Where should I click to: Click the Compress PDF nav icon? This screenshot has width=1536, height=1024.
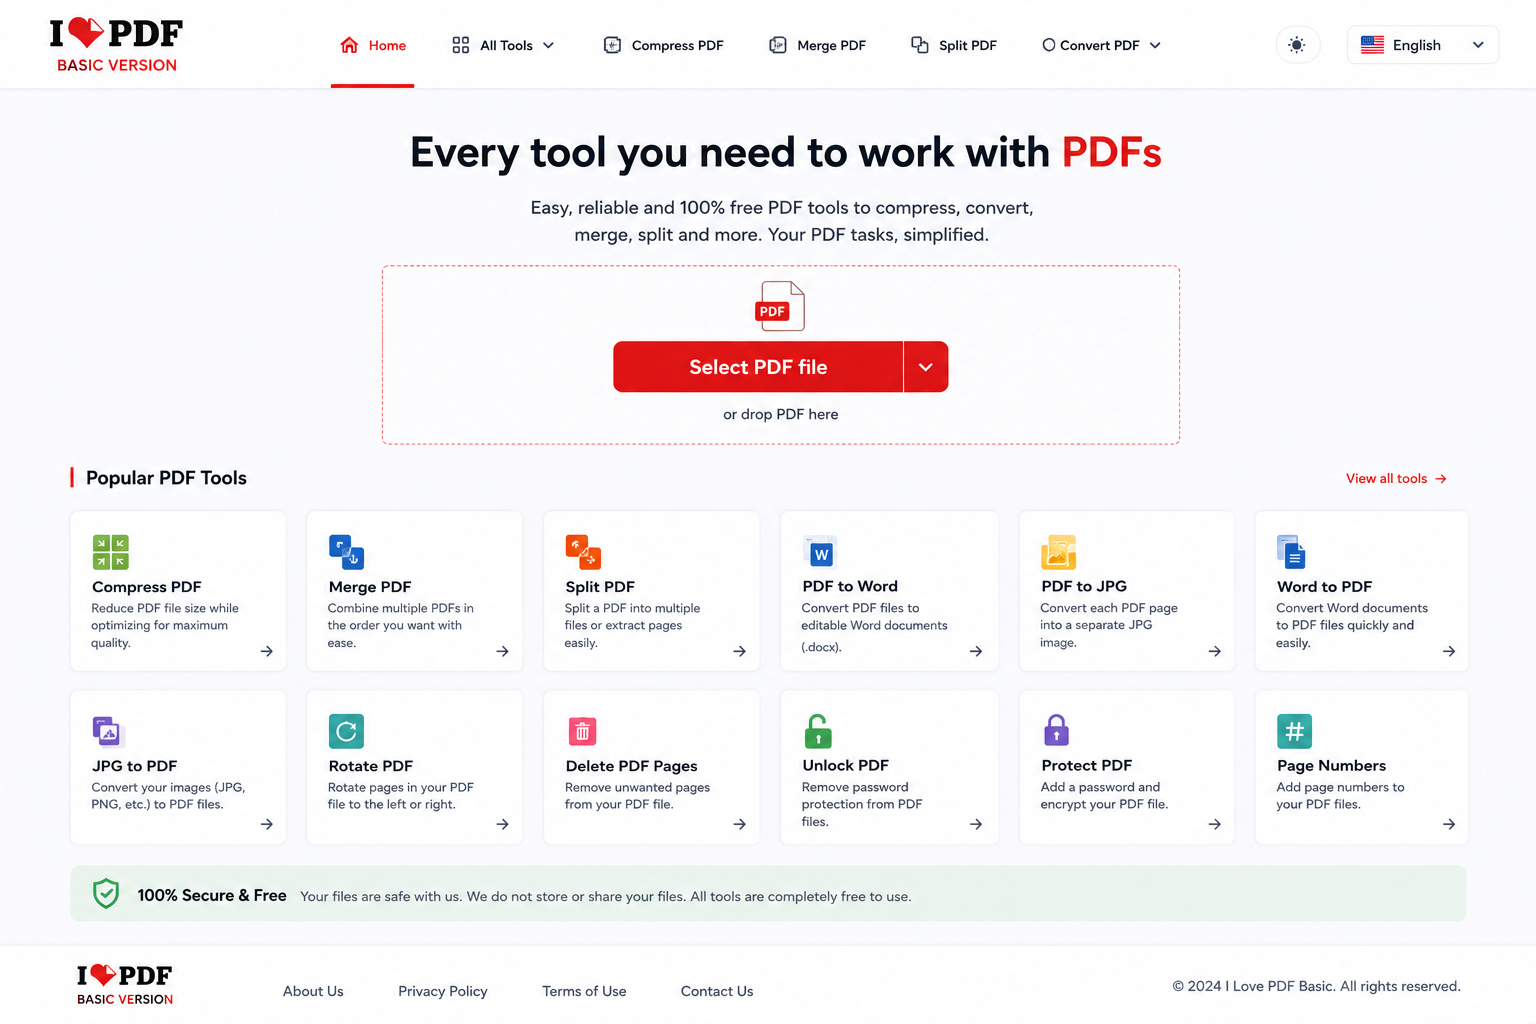pos(612,45)
